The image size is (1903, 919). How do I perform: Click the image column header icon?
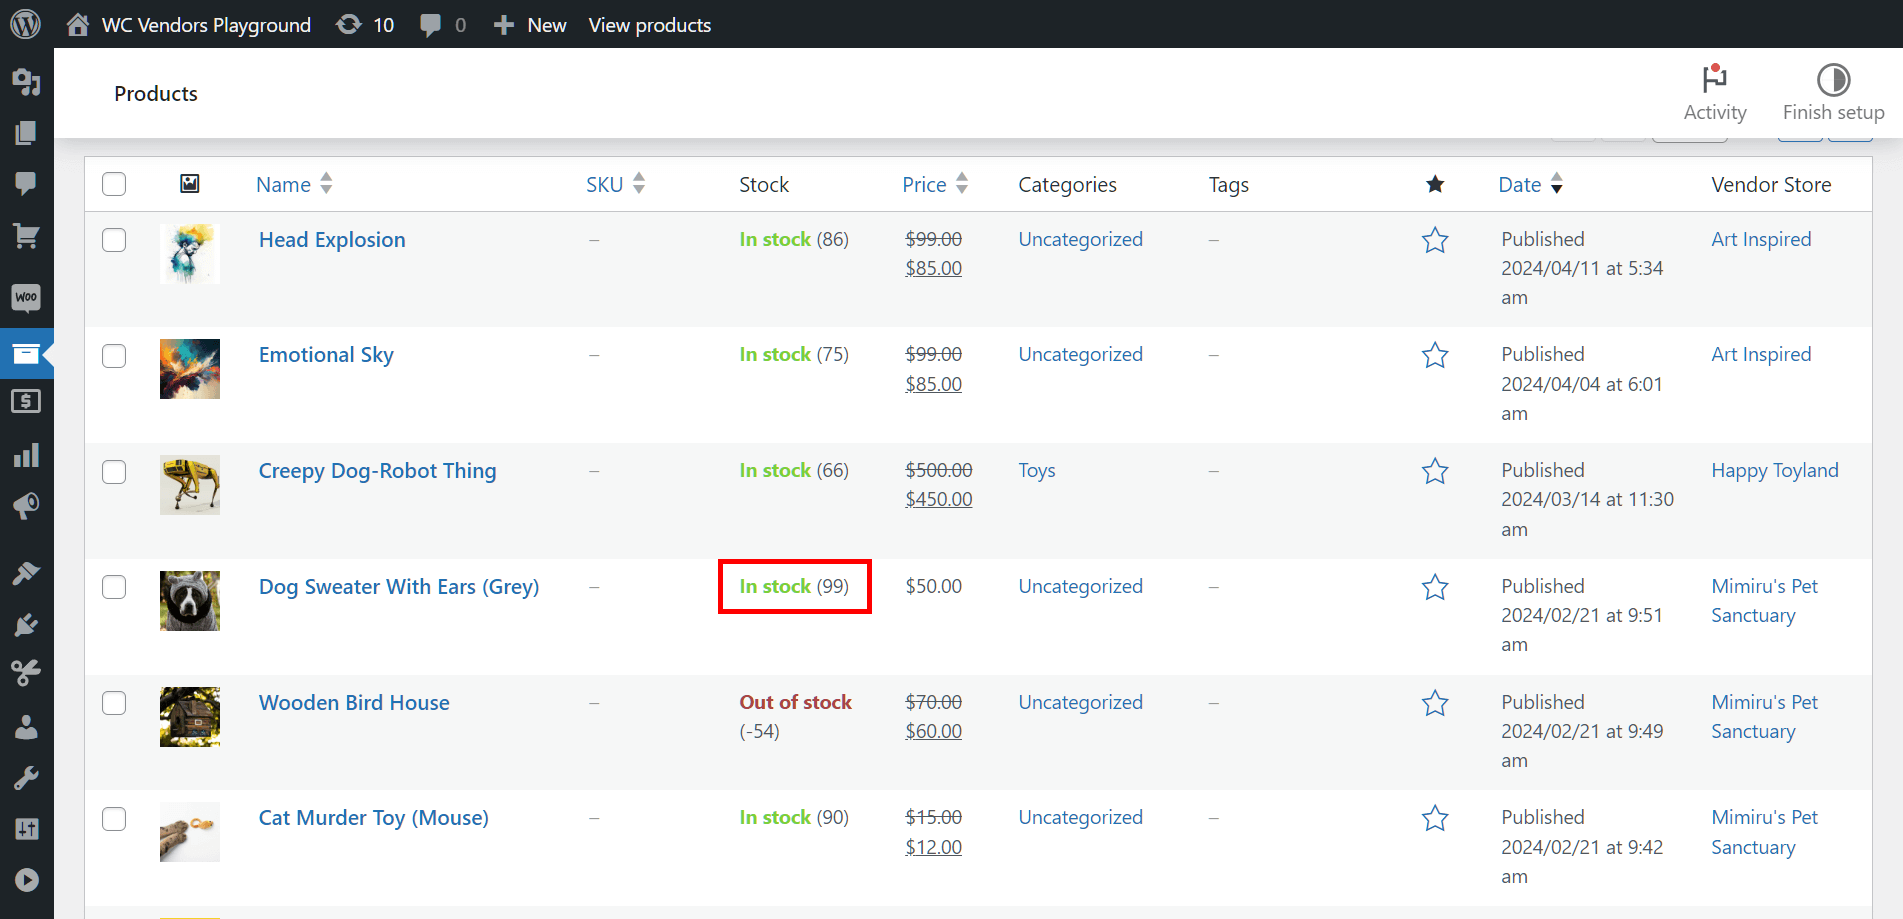(189, 183)
